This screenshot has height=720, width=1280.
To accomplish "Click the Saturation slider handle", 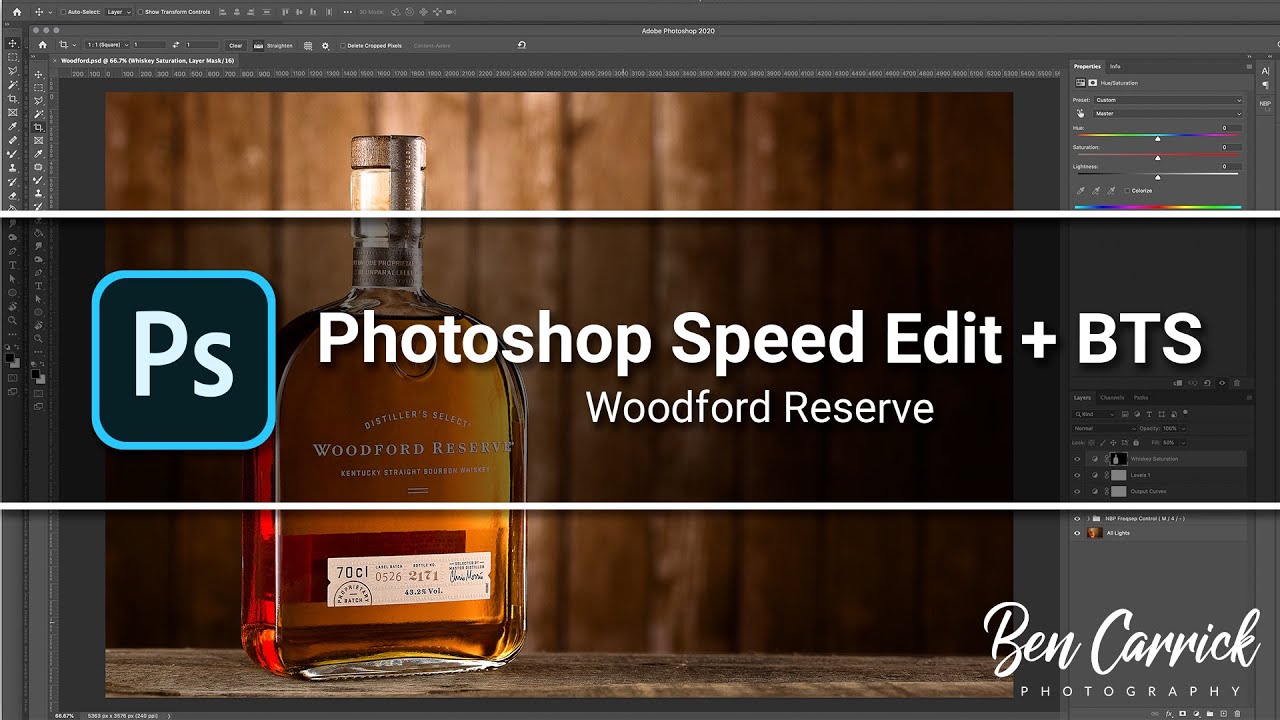I will [x=1157, y=157].
